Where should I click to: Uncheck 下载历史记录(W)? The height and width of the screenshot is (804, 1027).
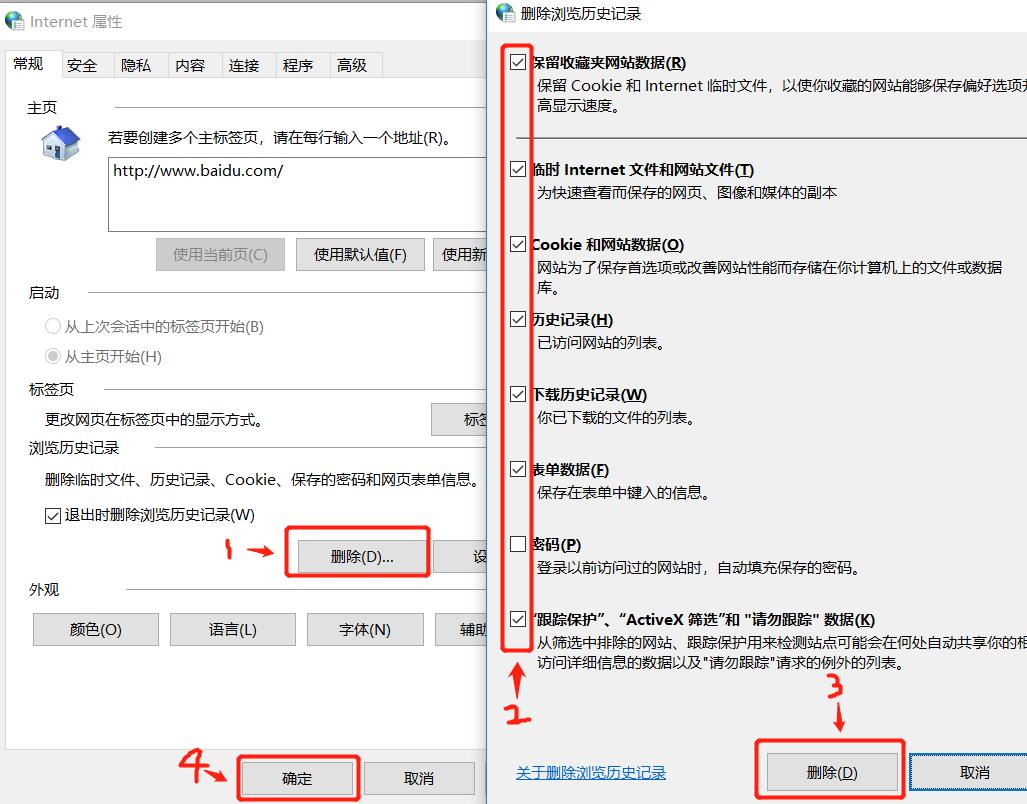click(x=516, y=393)
